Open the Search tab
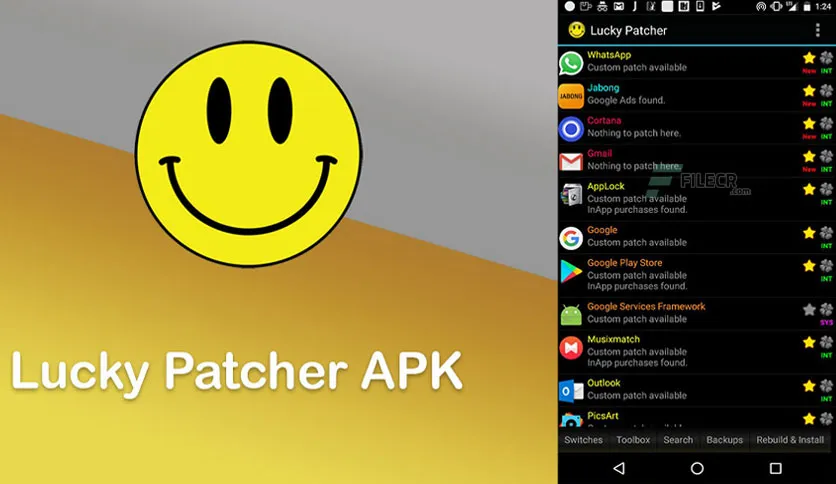836x484 pixels. tap(678, 440)
